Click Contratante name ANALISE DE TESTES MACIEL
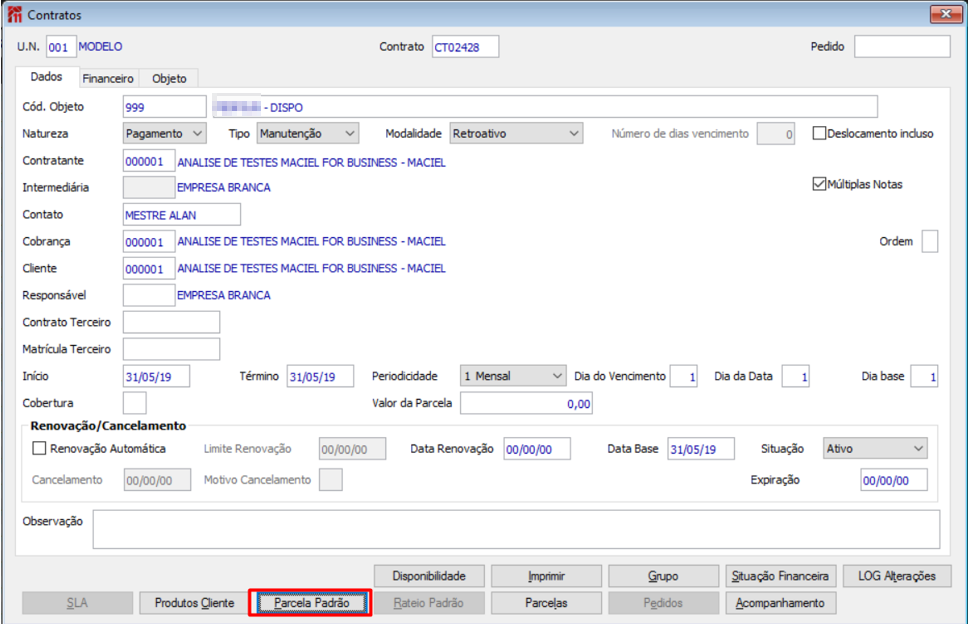The height and width of the screenshot is (624, 969). pos(311,162)
